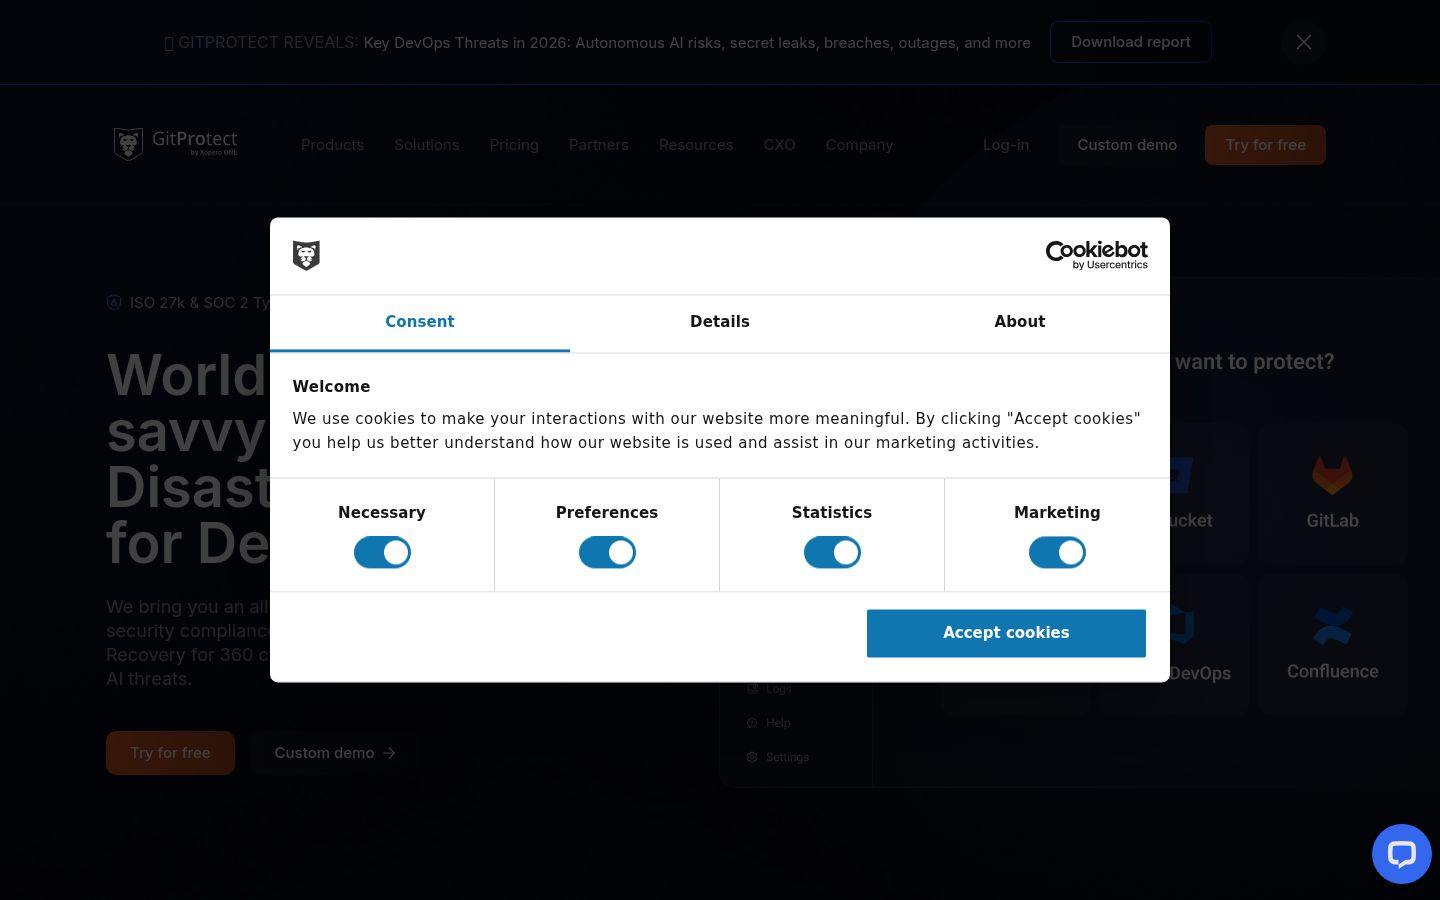Open the Solutions menu
This screenshot has width=1440, height=900.
[x=427, y=145]
